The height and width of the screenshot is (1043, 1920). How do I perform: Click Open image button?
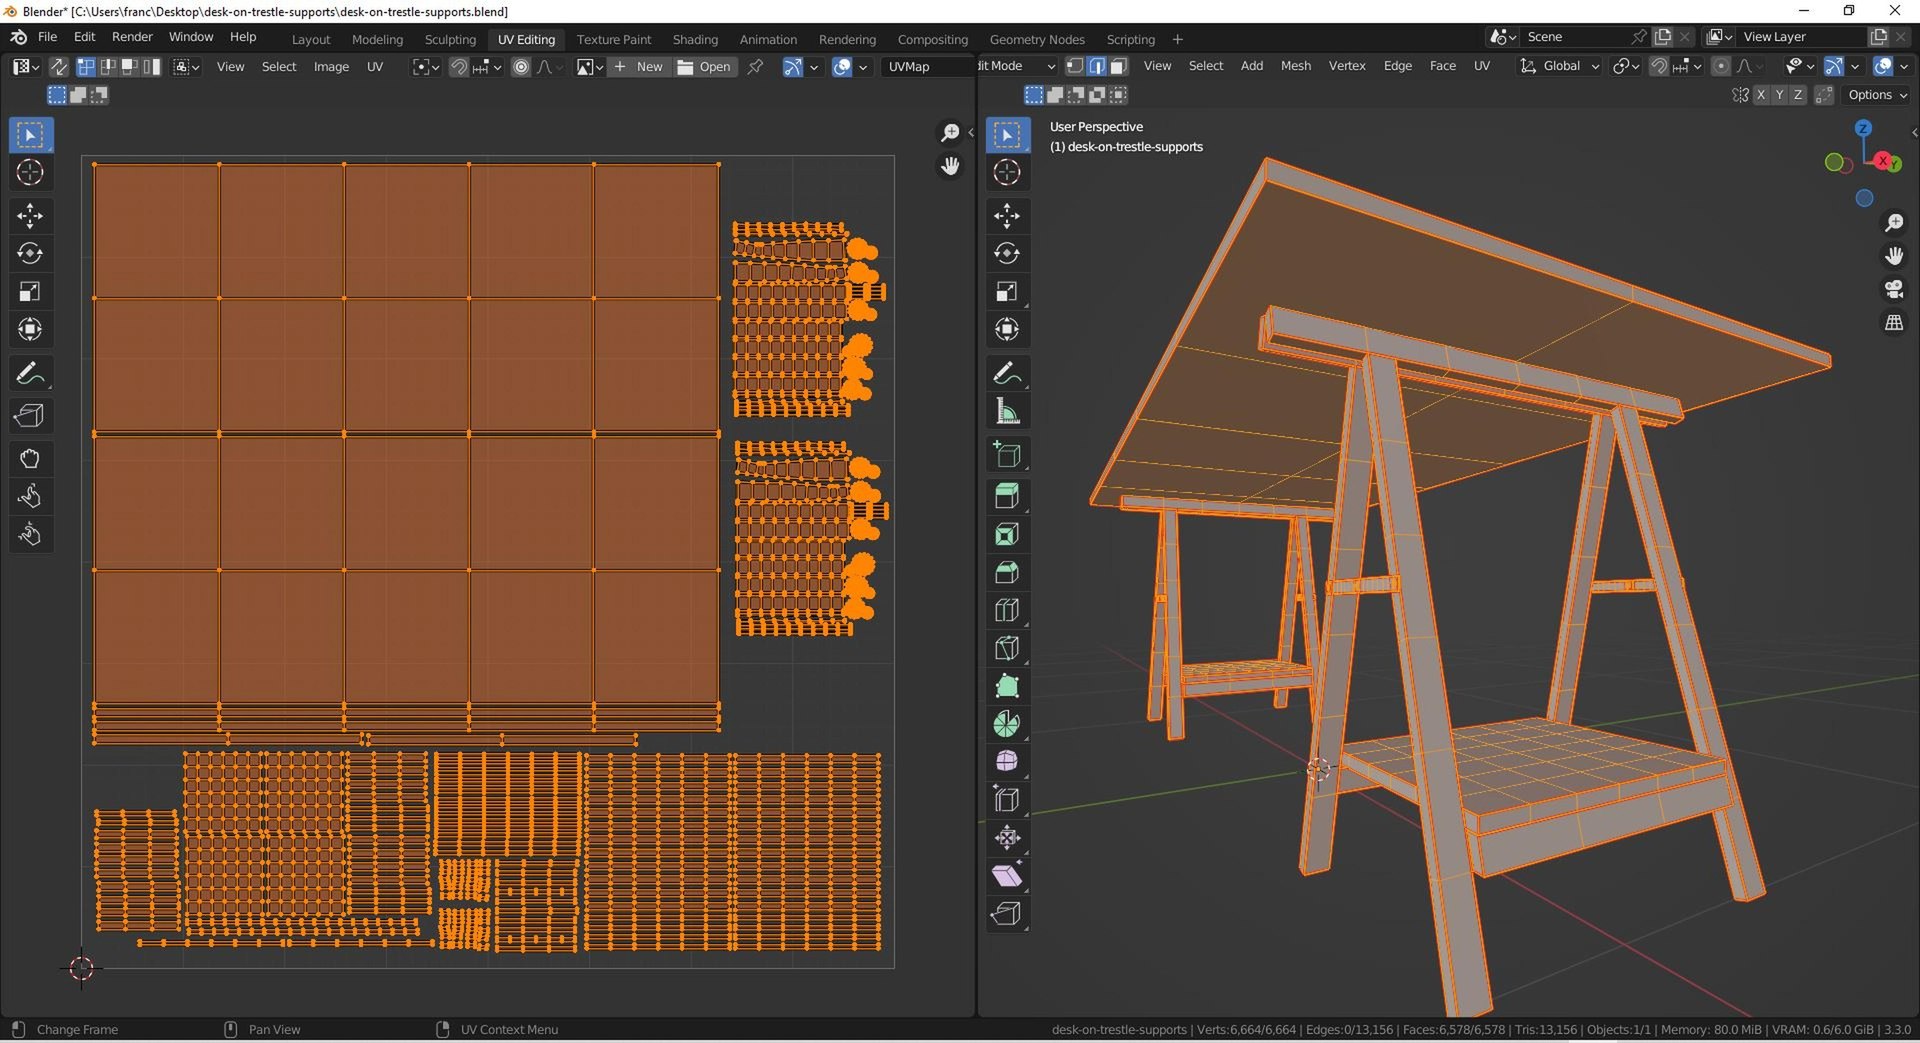click(704, 67)
